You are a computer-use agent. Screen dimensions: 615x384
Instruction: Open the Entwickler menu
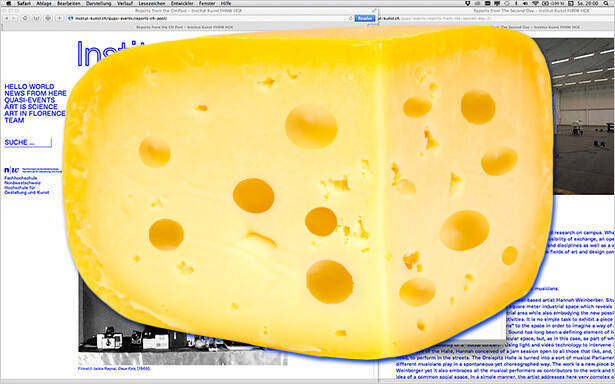(182, 3)
